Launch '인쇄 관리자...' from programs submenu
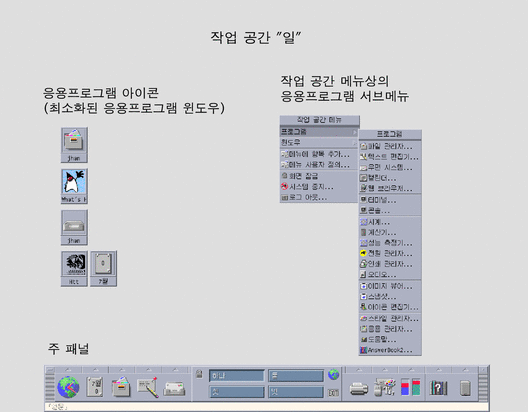Image resolution: width=528 pixels, height=412 pixels. coord(390,264)
